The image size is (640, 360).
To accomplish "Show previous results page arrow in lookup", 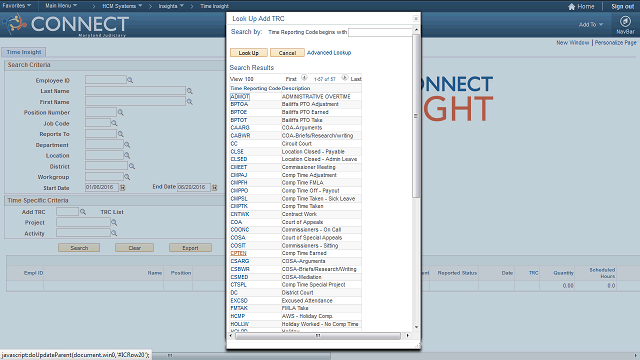I will pos(304,78).
